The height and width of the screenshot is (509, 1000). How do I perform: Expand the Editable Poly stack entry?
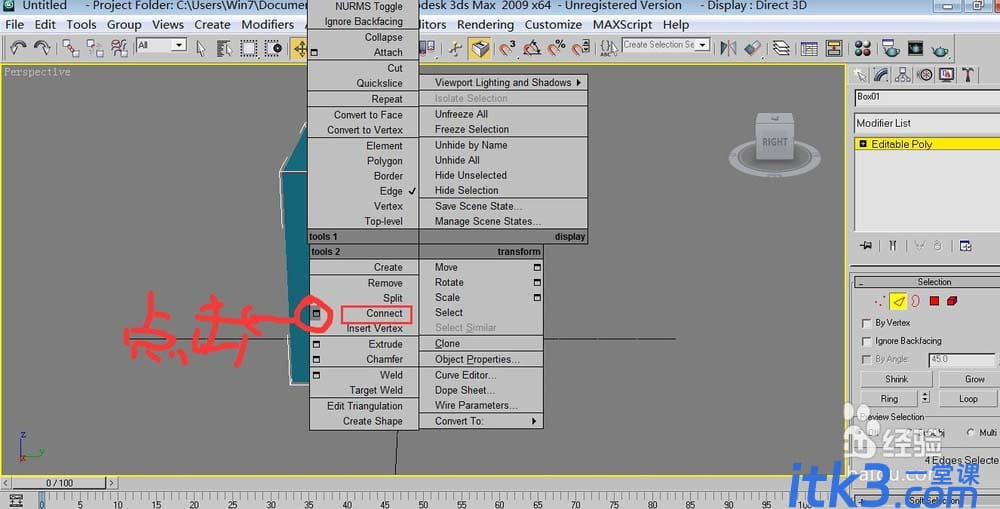[863, 144]
